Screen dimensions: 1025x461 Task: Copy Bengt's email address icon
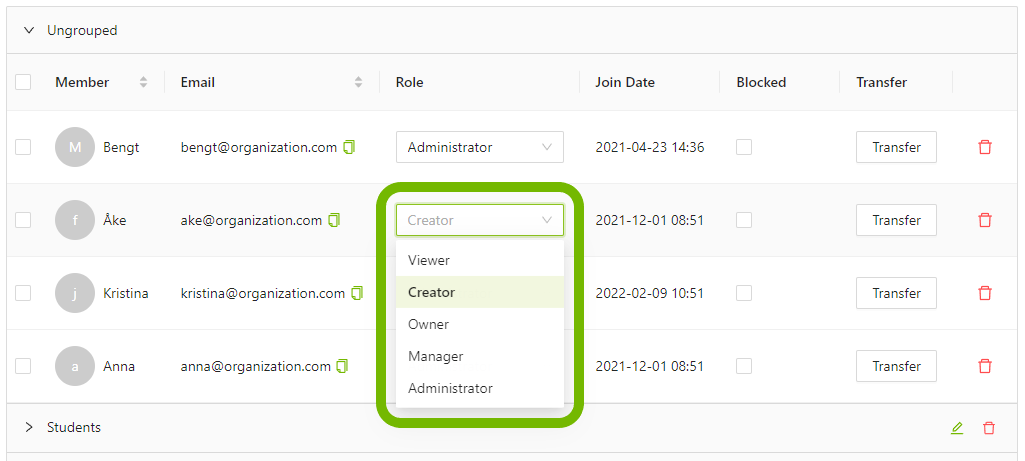[x=349, y=147]
